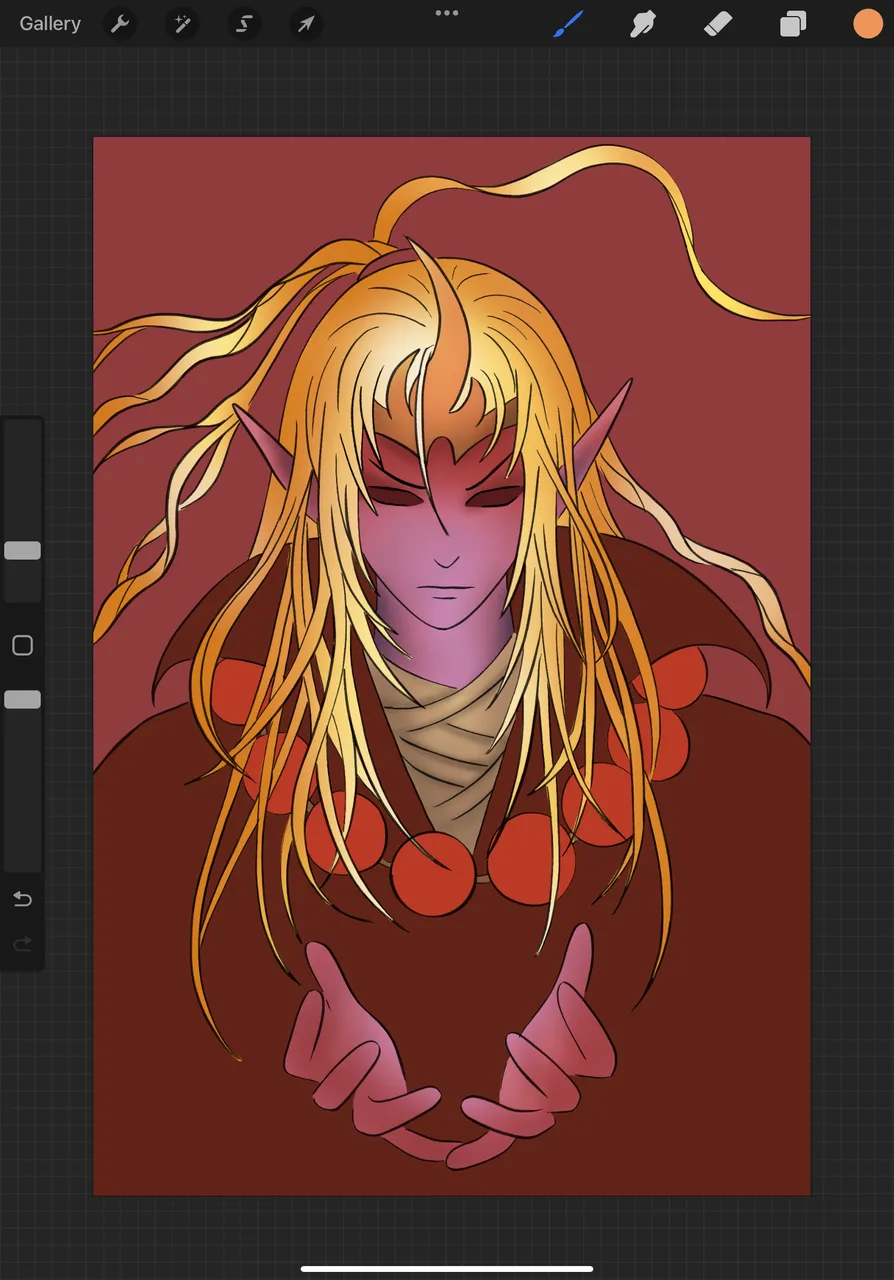Tap the home indicator bar
Viewport: 894px width, 1280px height.
click(447, 1269)
